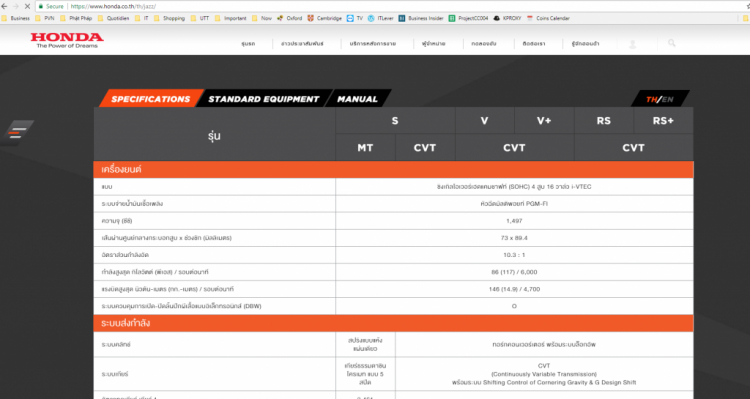This screenshot has height=399, width=750.
Task: Open the Shopping bookmarks folder
Action: (169, 18)
